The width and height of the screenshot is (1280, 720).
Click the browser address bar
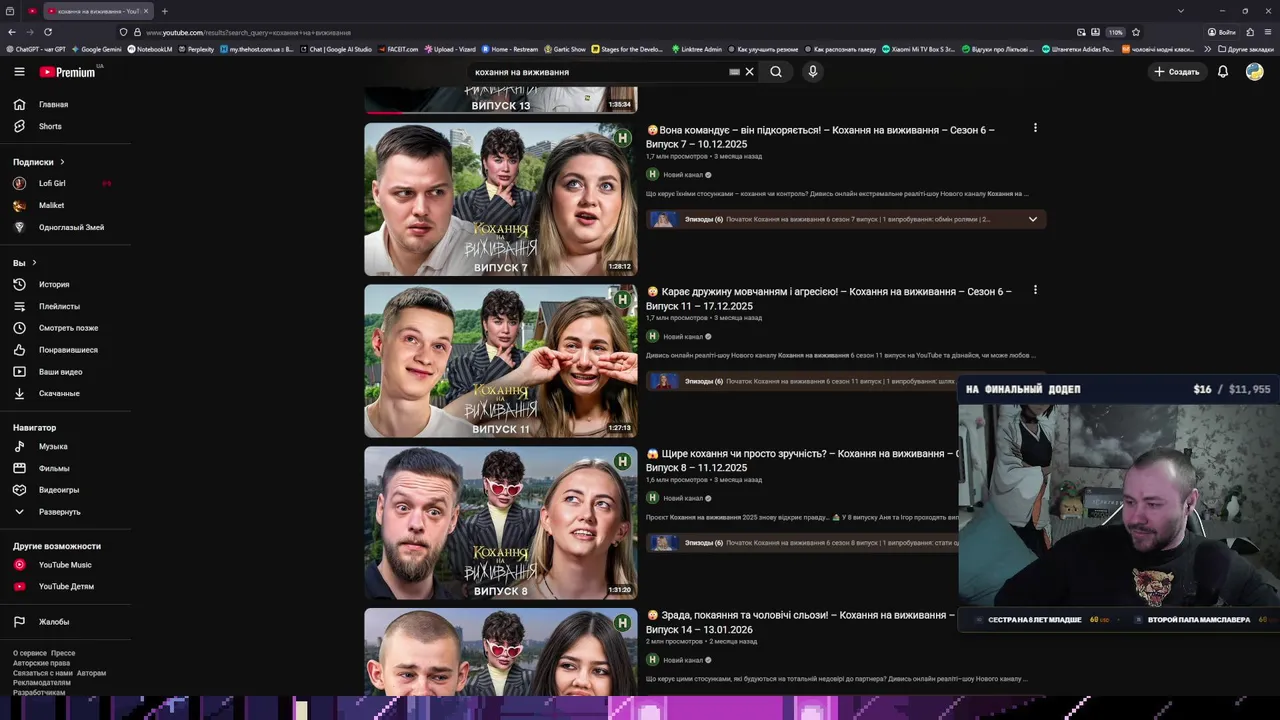coord(600,32)
